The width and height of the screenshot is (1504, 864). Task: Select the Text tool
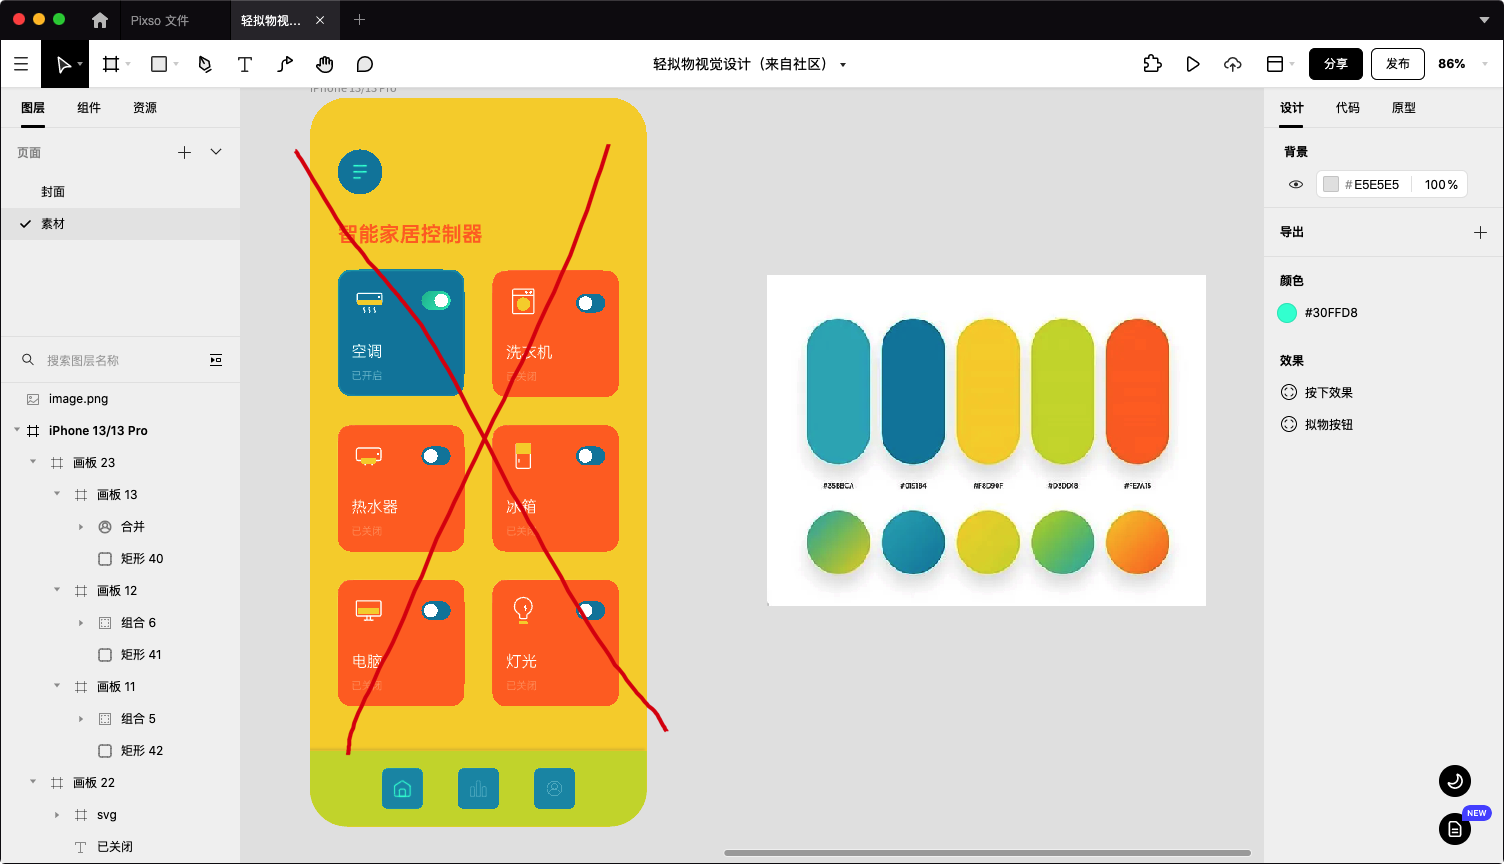(244, 64)
